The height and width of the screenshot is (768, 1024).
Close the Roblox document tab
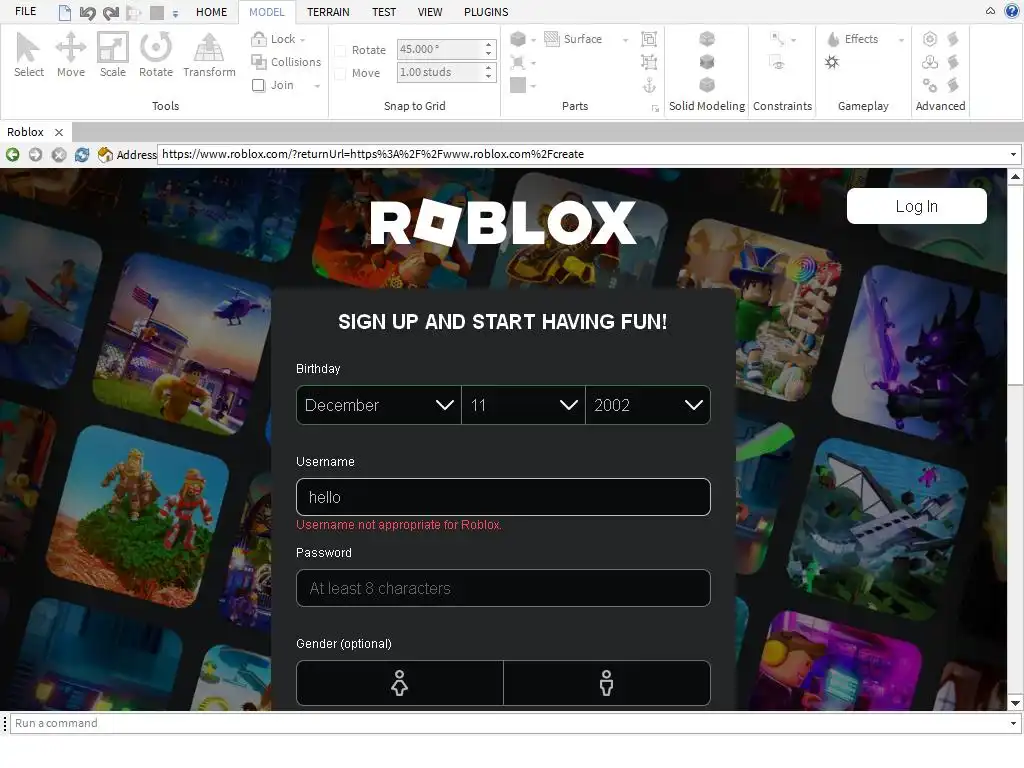59,133
